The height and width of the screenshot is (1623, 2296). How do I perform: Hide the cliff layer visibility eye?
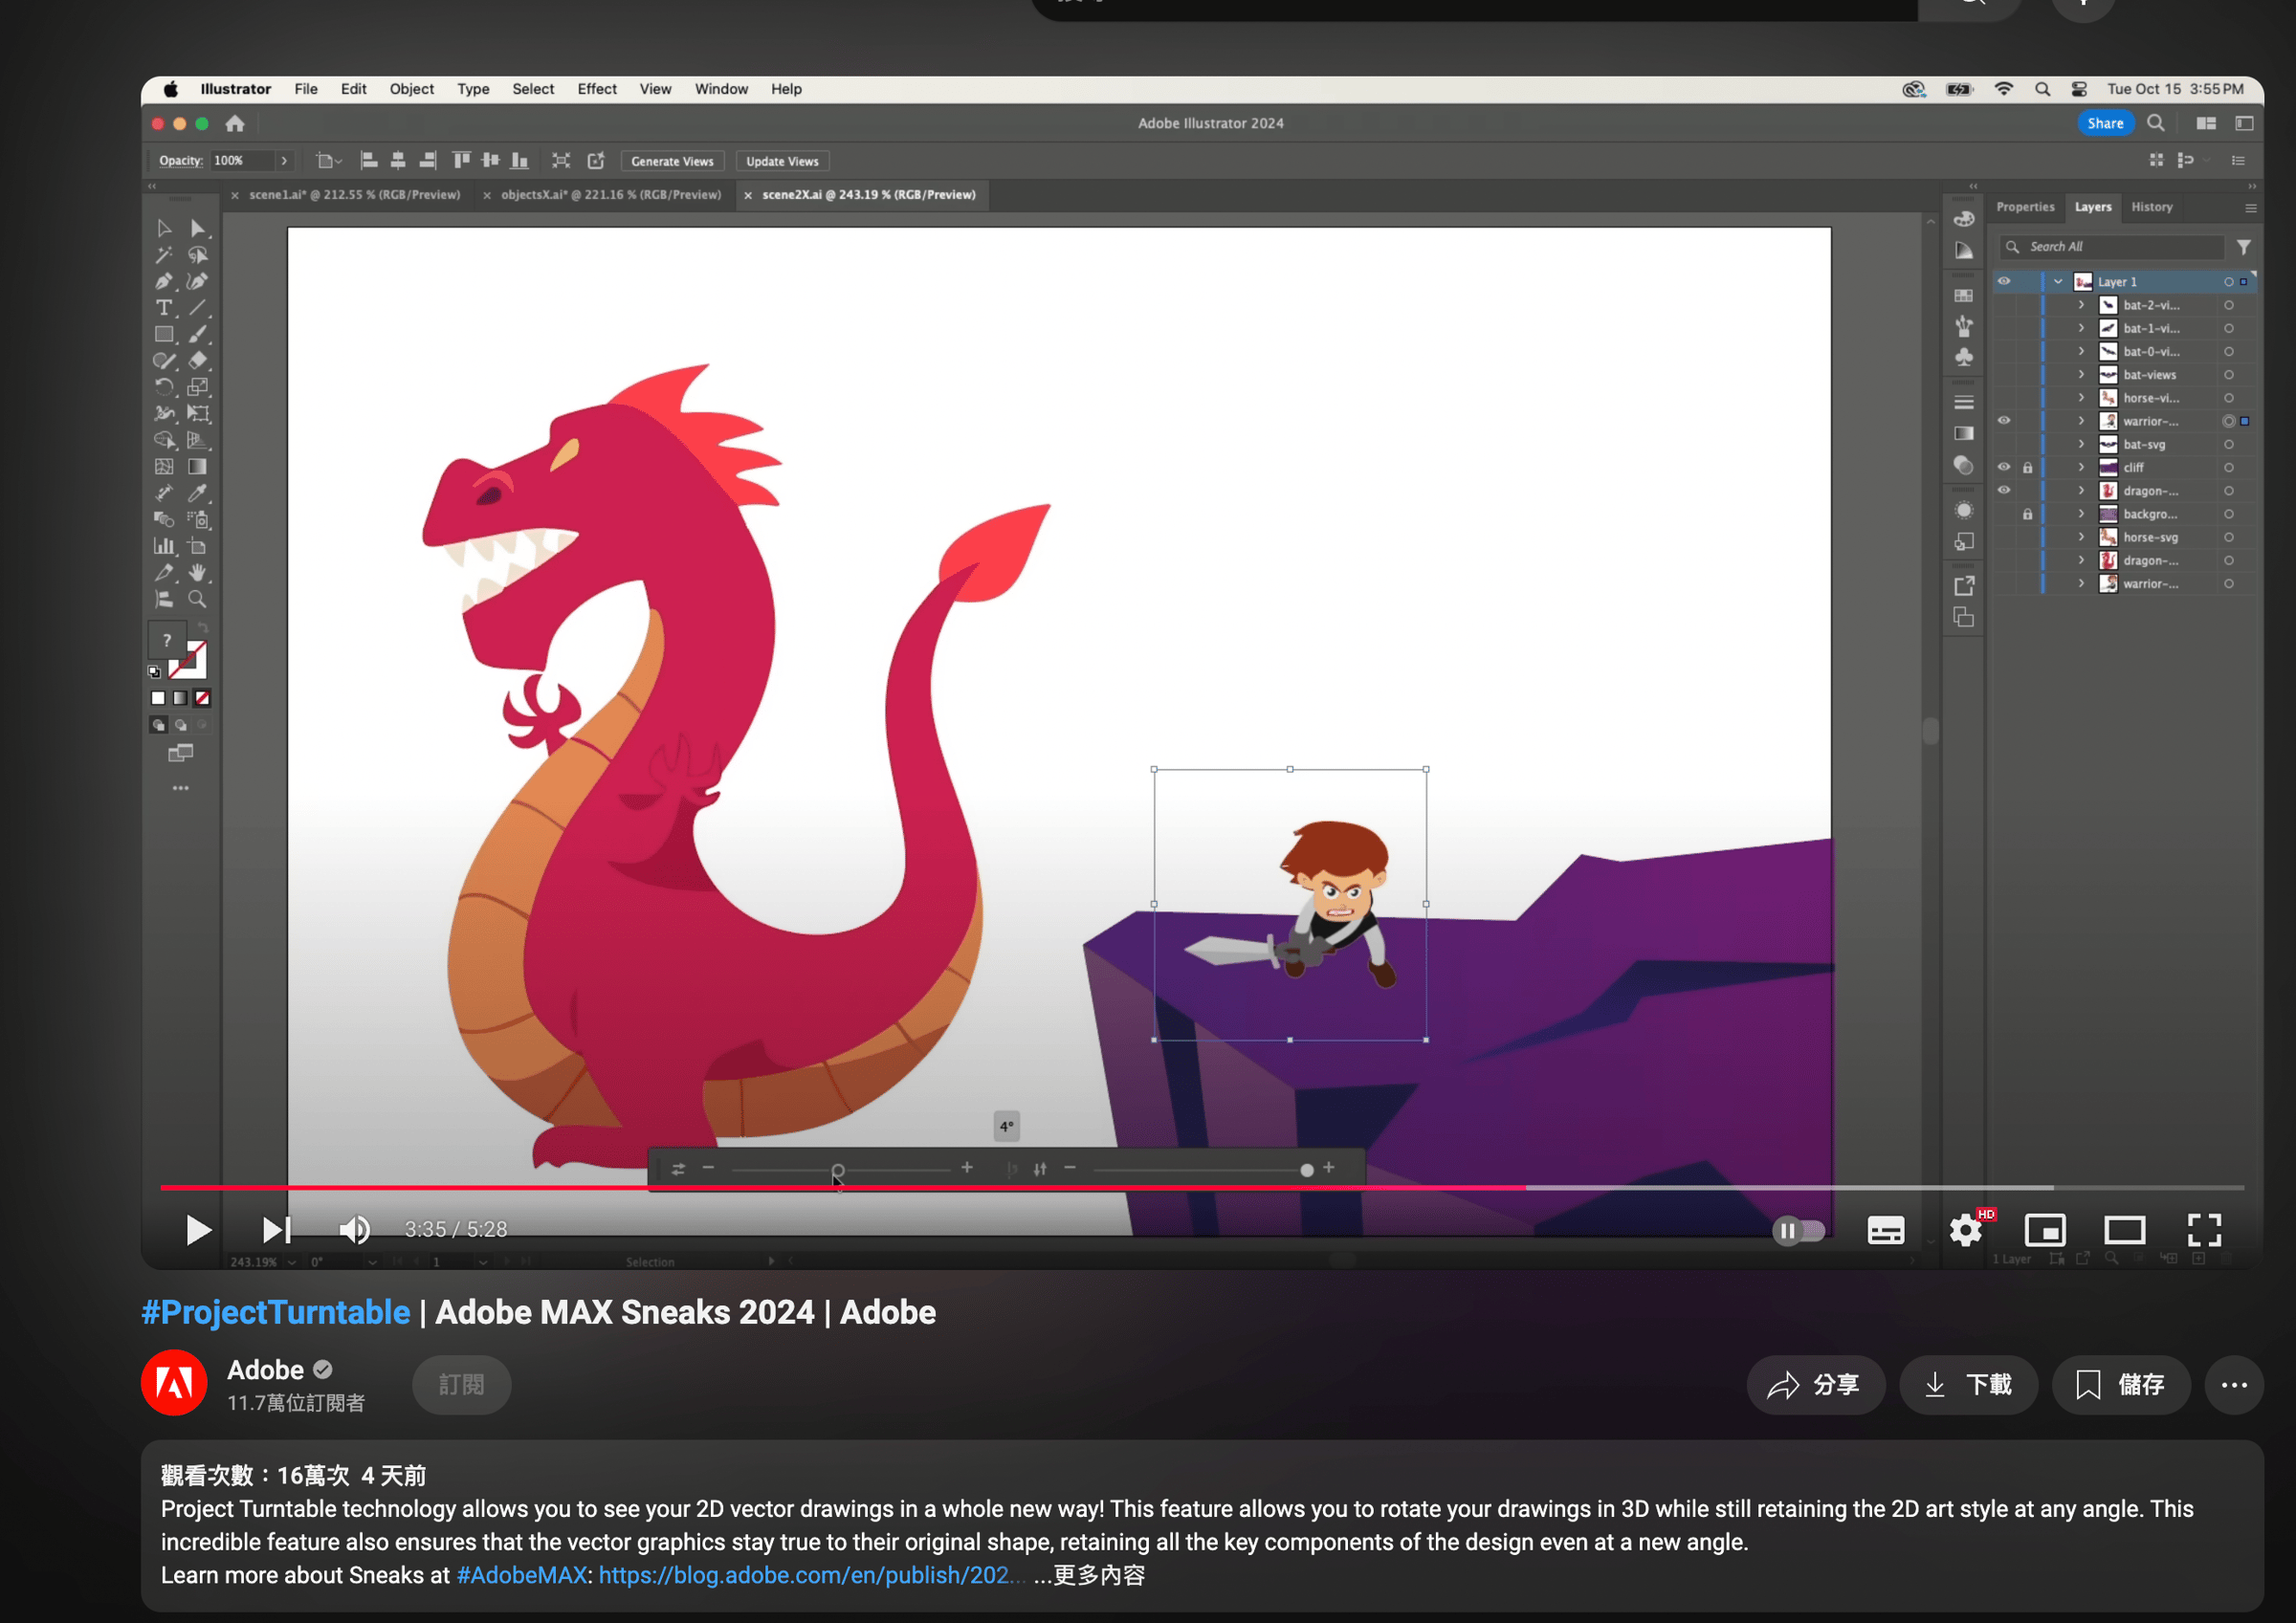(2004, 467)
